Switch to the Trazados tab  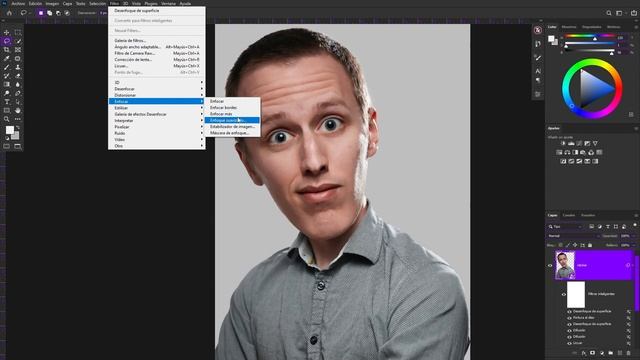point(588,215)
